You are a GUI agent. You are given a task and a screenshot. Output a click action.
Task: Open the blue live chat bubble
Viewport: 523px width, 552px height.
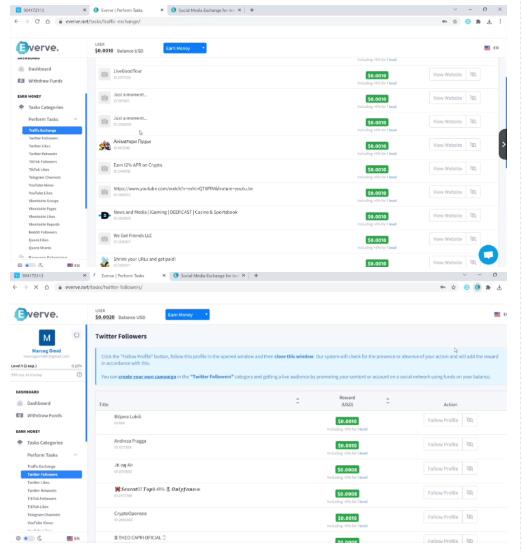(488, 255)
